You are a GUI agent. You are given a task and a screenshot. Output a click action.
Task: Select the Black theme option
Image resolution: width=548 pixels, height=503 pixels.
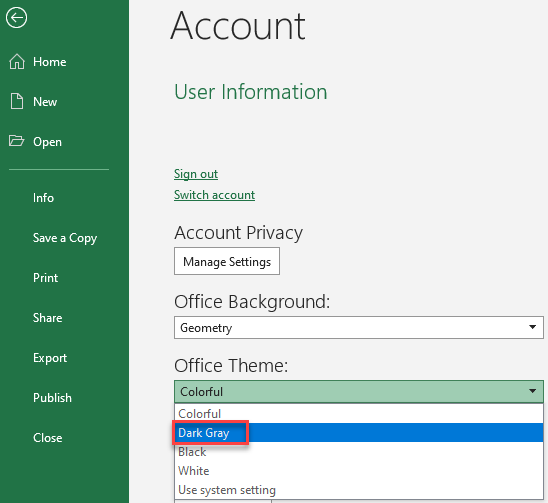pos(359,452)
